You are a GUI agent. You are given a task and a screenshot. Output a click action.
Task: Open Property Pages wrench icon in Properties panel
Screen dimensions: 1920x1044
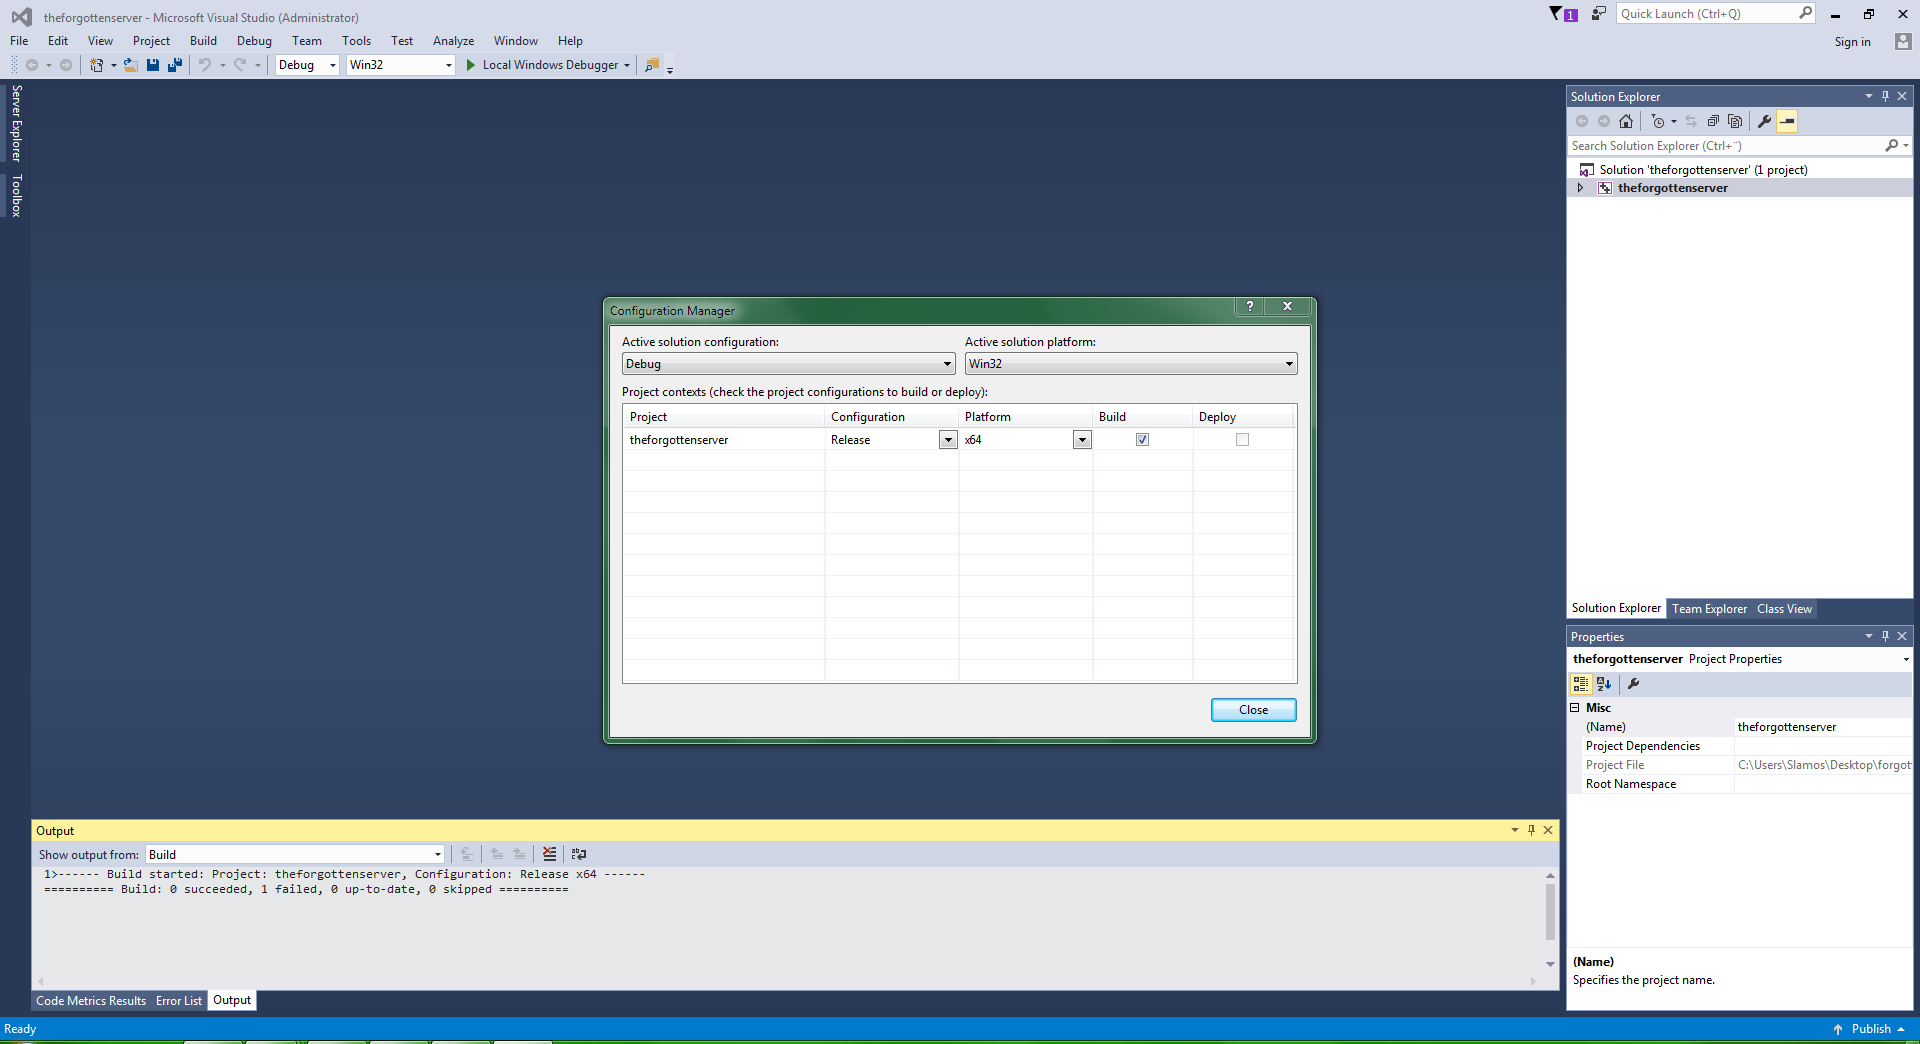(1634, 684)
